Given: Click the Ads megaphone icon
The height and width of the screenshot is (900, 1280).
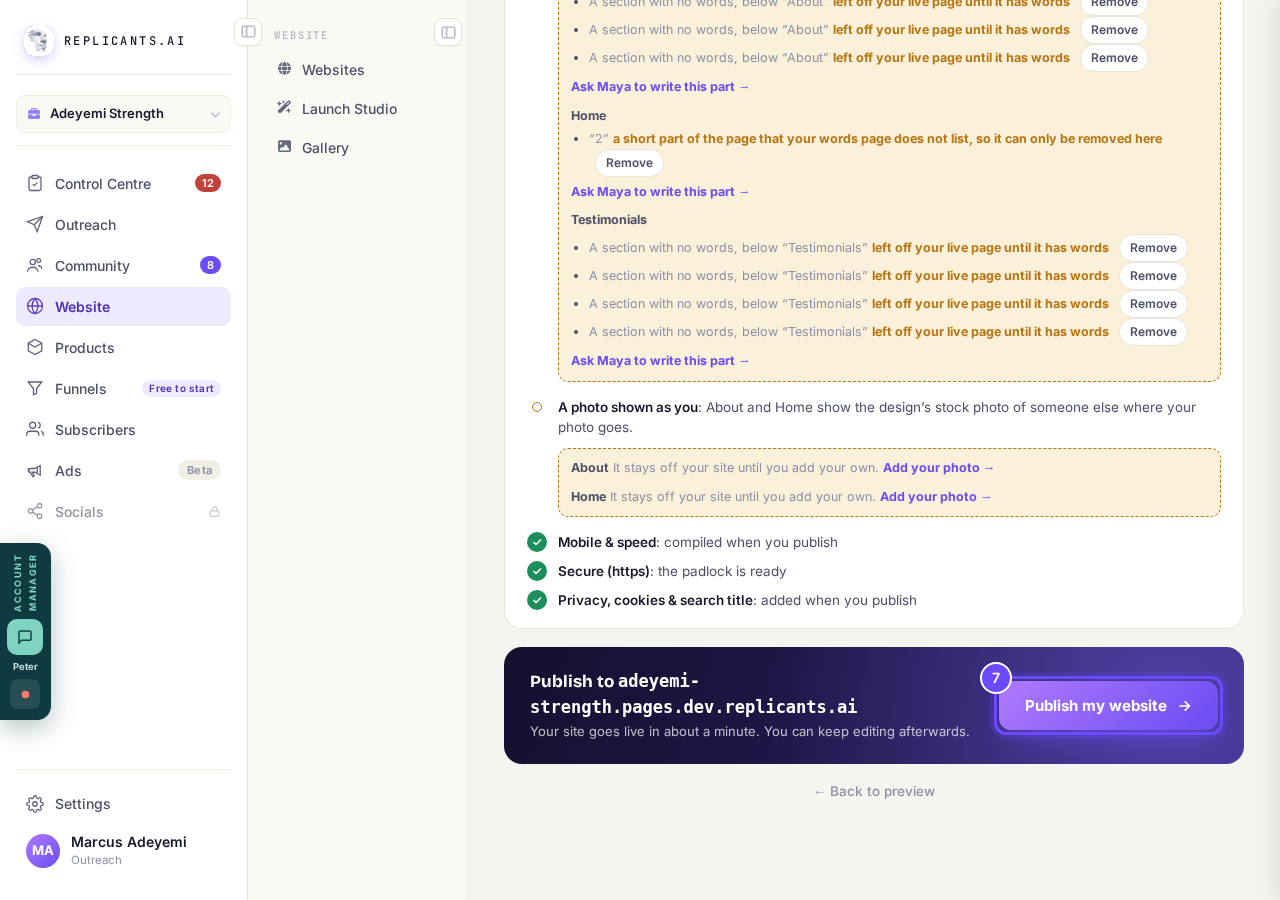Looking at the screenshot, I should (35, 470).
